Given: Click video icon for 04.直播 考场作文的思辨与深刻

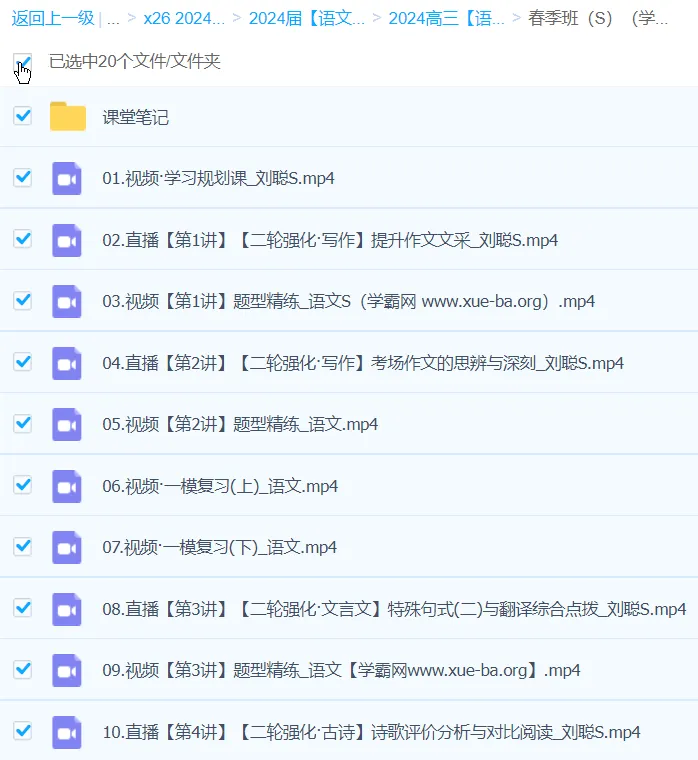Looking at the screenshot, I should point(67,363).
